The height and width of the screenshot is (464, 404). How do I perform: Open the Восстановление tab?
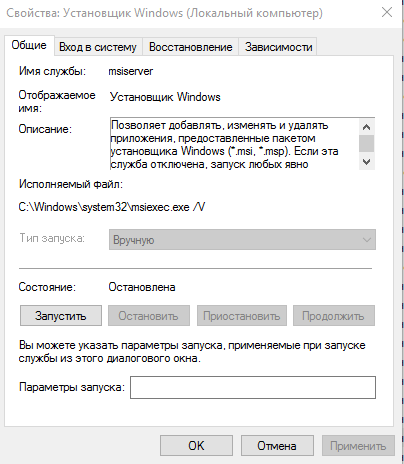190,47
